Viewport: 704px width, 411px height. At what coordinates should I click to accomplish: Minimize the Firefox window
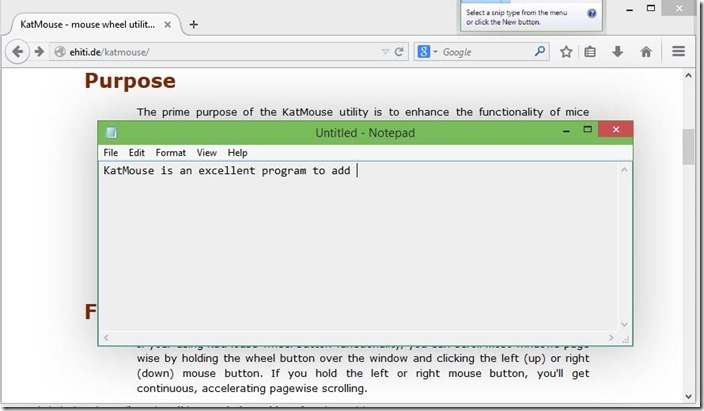click(x=629, y=9)
